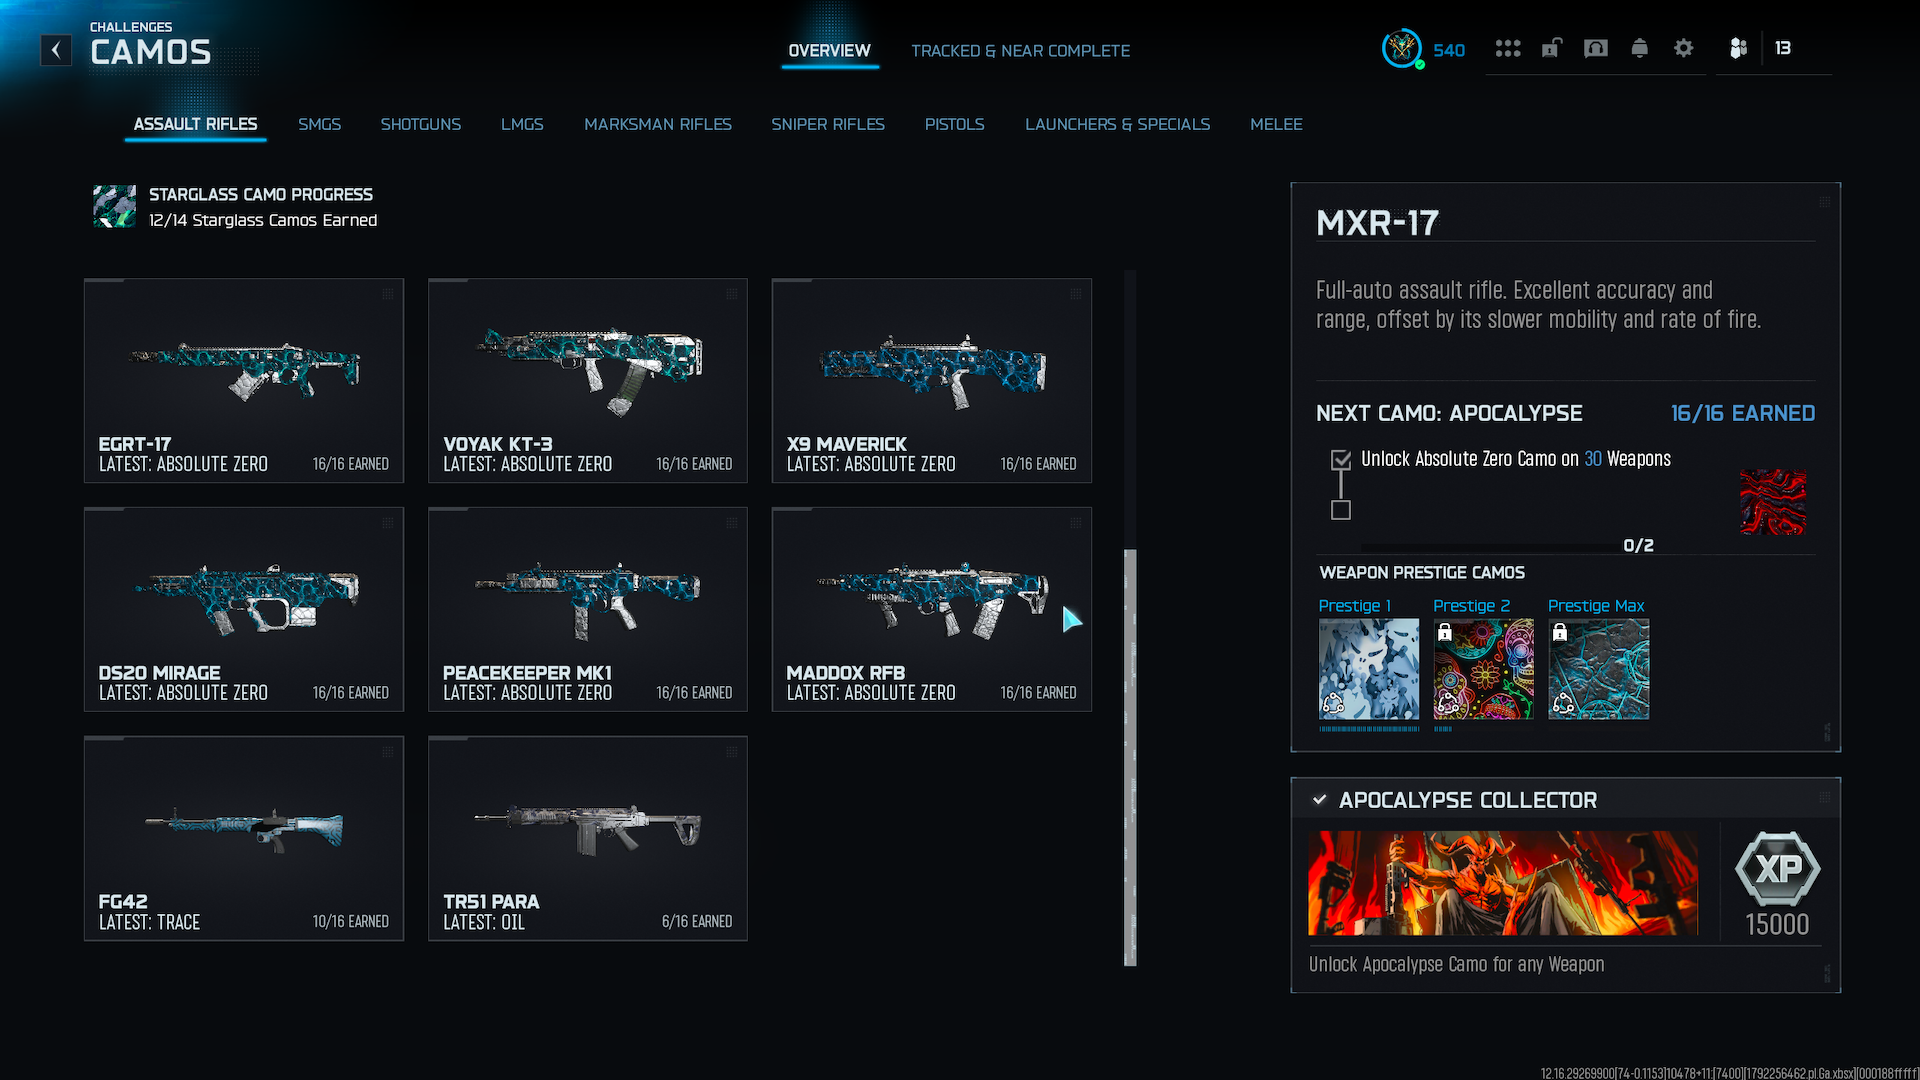Switch to Tracked & Near Complete tab
The height and width of the screenshot is (1080, 1920).
1020,50
